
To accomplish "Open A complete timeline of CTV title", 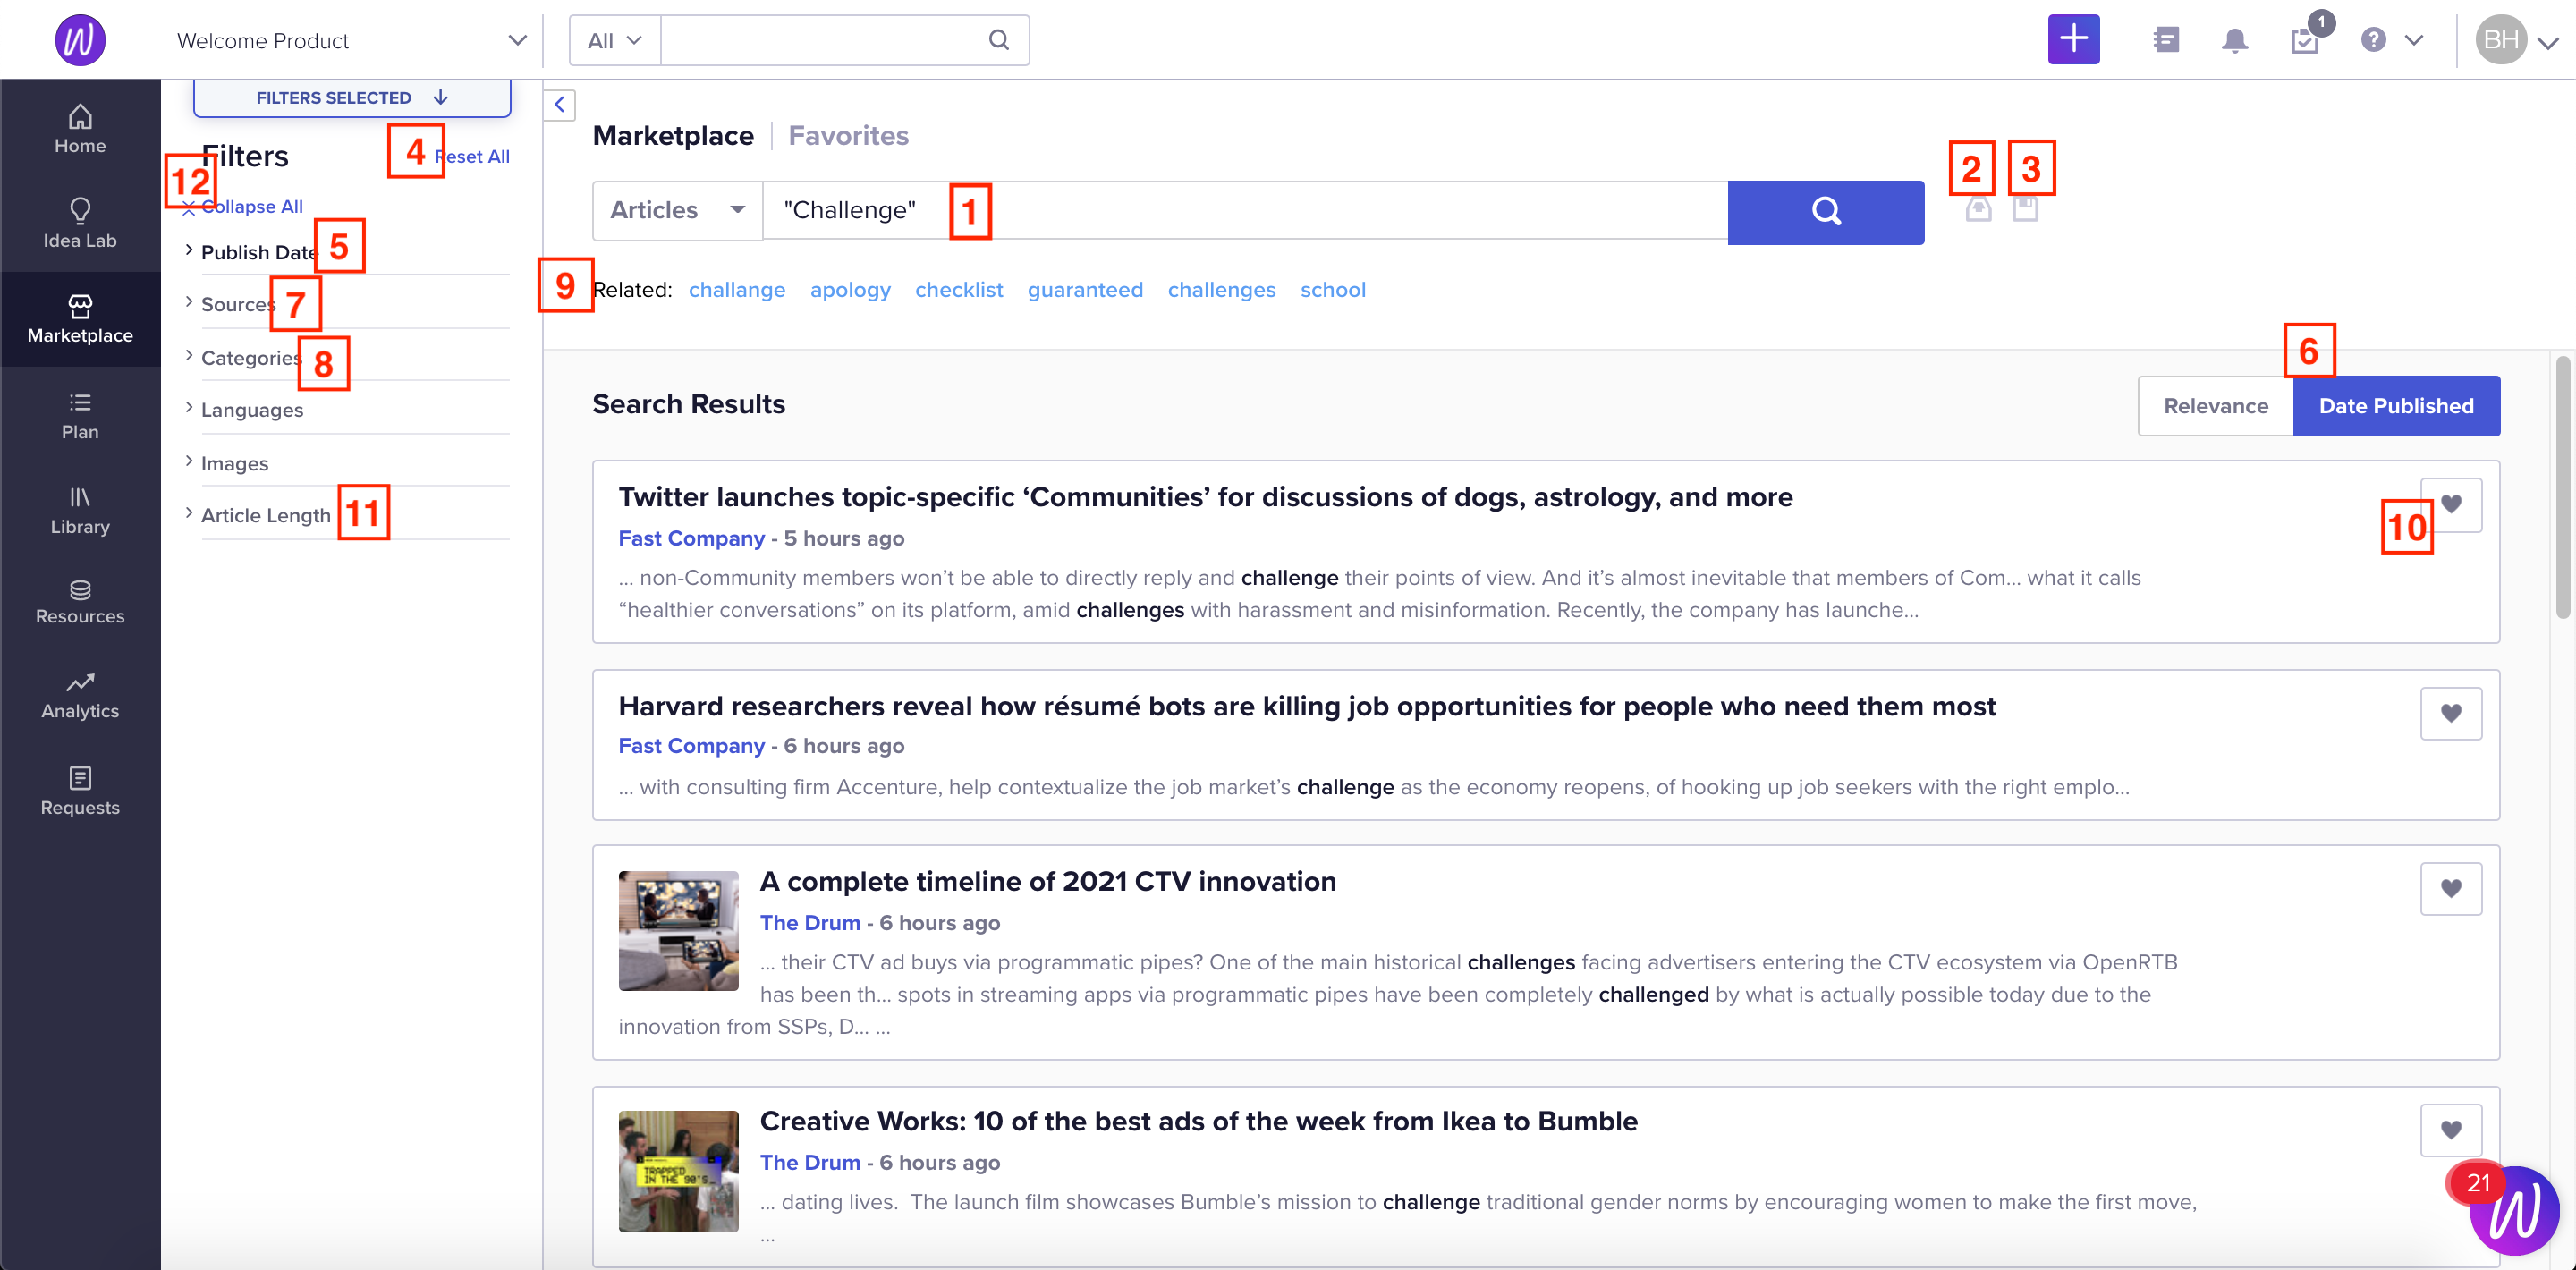I will tap(1047, 881).
